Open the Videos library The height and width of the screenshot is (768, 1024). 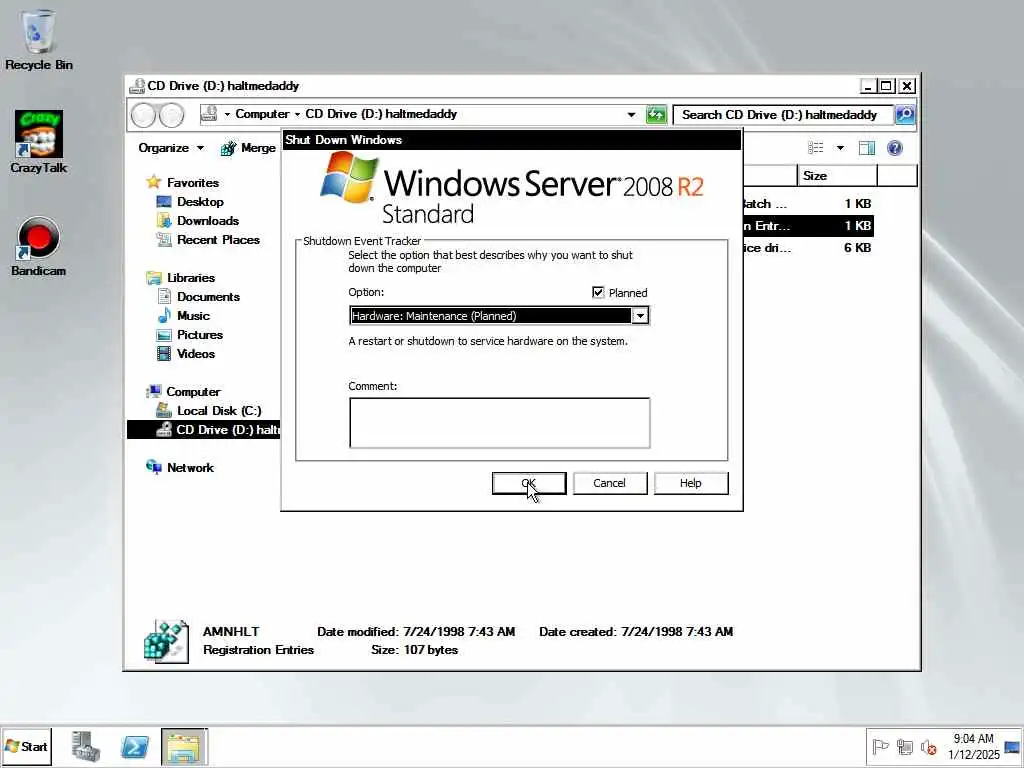196,353
